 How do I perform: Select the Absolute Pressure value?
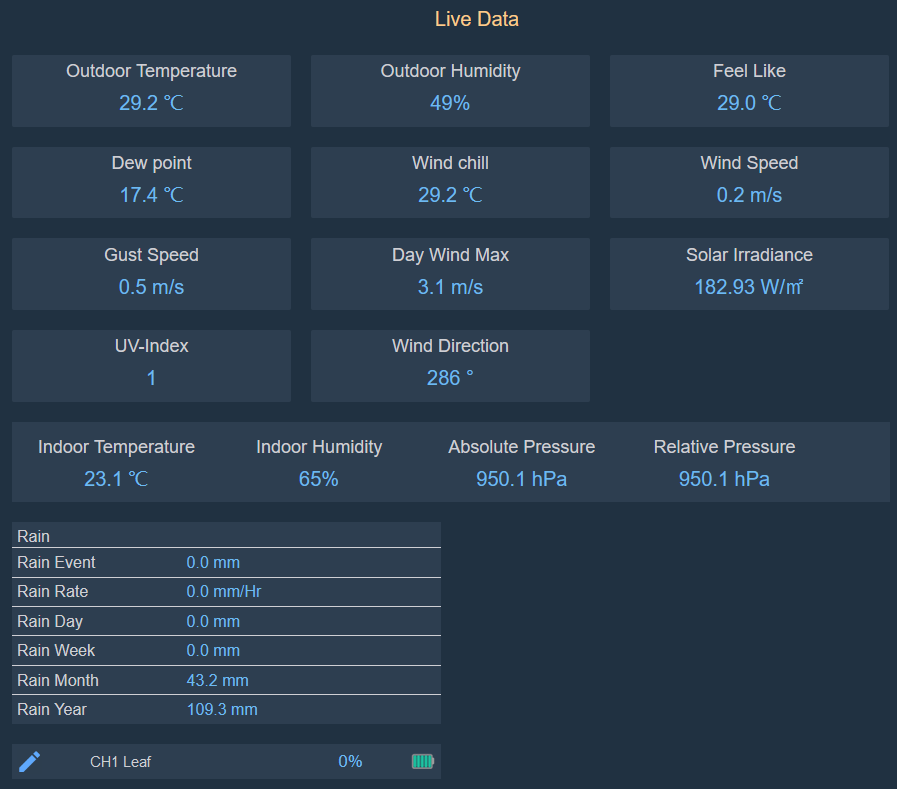[521, 479]
